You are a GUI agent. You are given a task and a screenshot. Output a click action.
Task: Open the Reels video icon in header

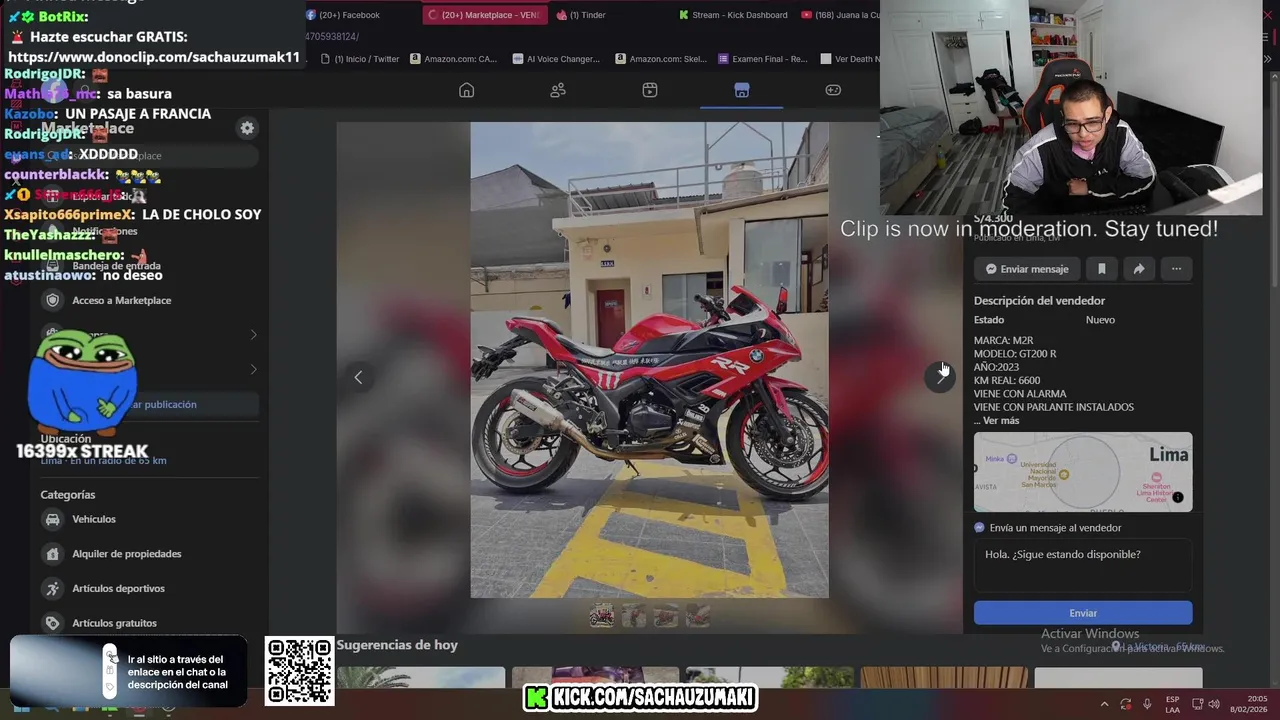click(x=650, y=90)
